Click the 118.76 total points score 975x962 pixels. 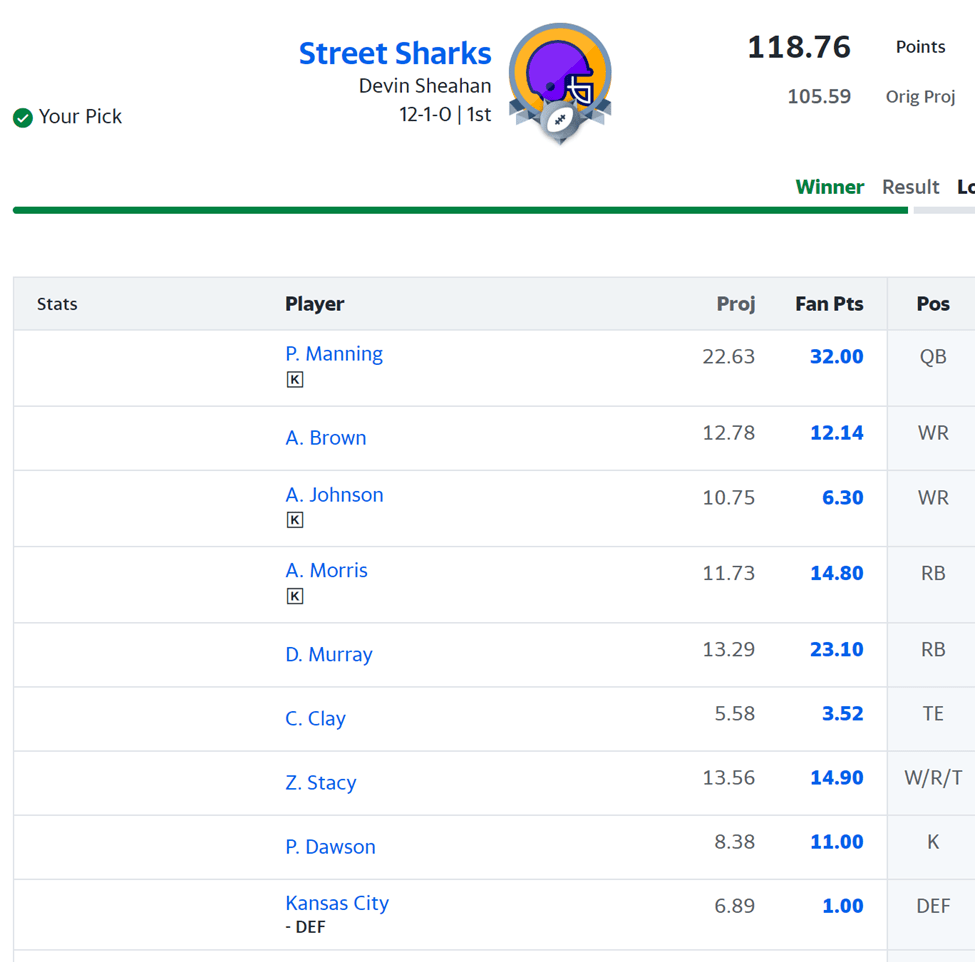tap(799, 47)
